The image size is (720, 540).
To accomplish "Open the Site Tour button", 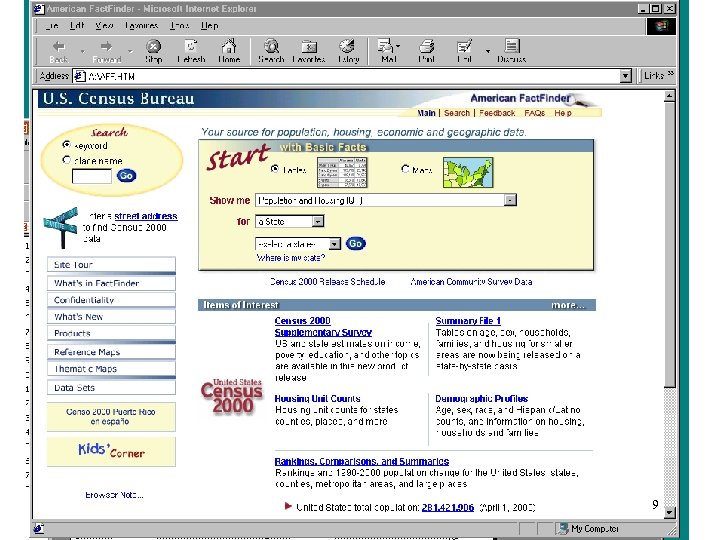I will 111,265.
